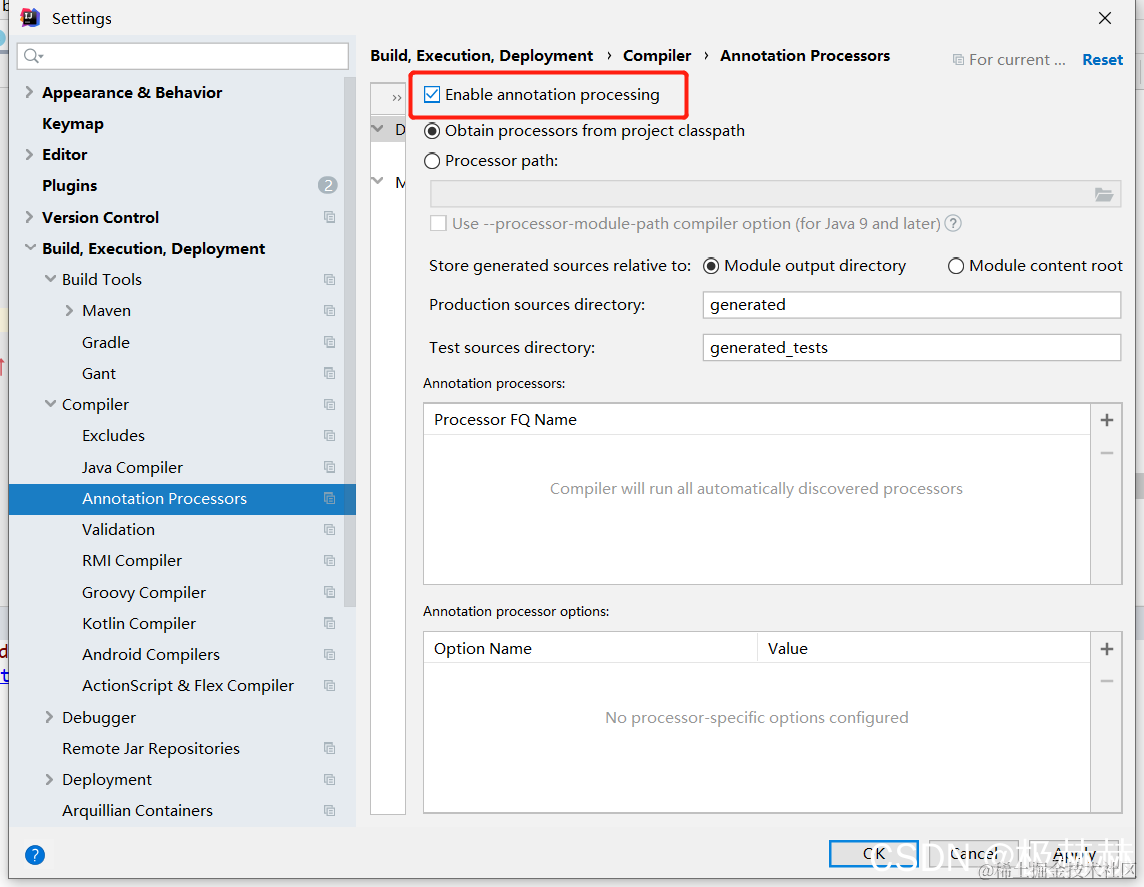Click the Plugins update count badge

pos(328,185)
